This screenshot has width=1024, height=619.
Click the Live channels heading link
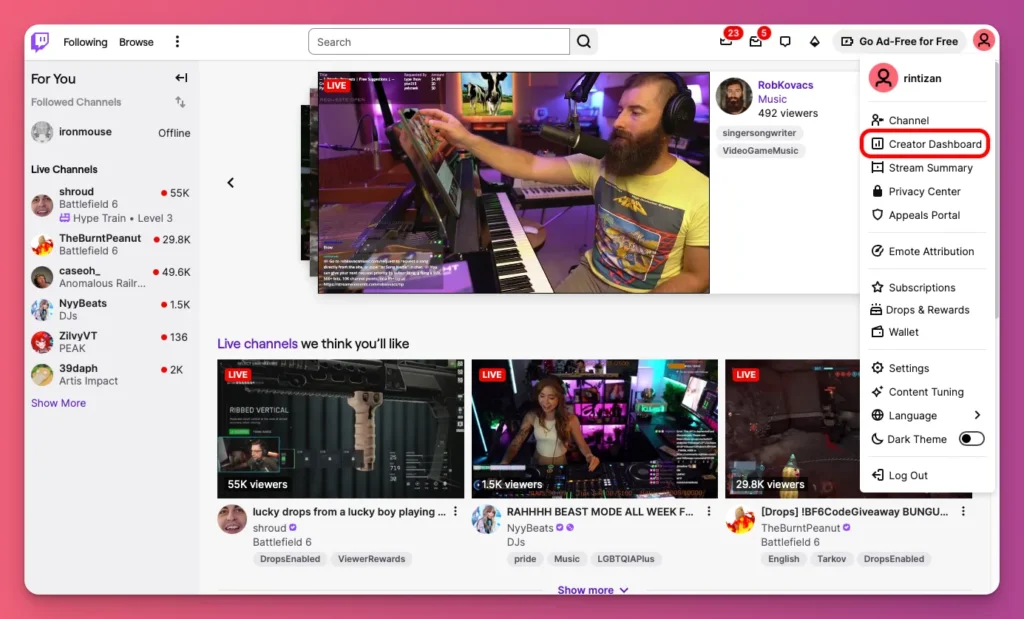pos(257,343)
